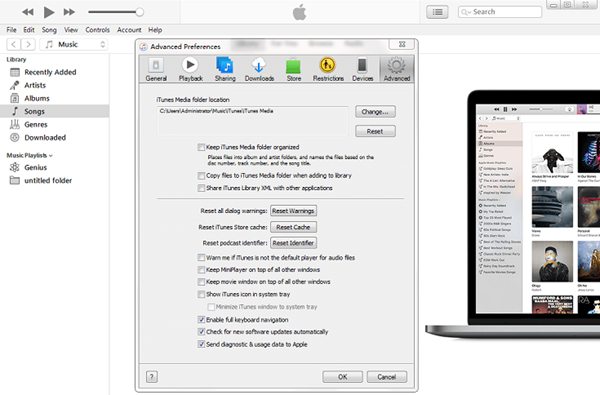
Task: Click the Recently Added calendar icon
Action: click(15, 72)
